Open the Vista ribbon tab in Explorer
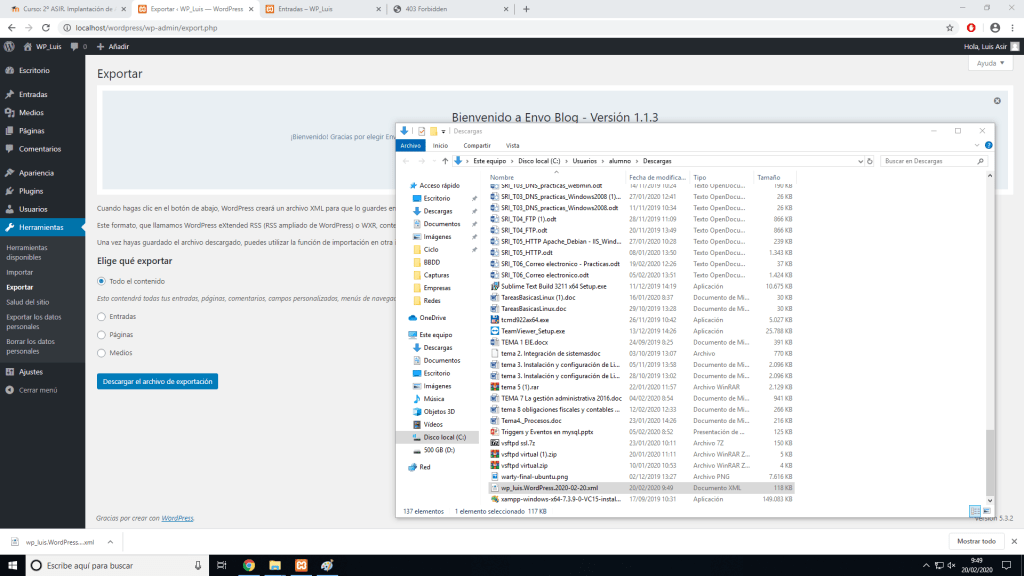 point(512,145)
